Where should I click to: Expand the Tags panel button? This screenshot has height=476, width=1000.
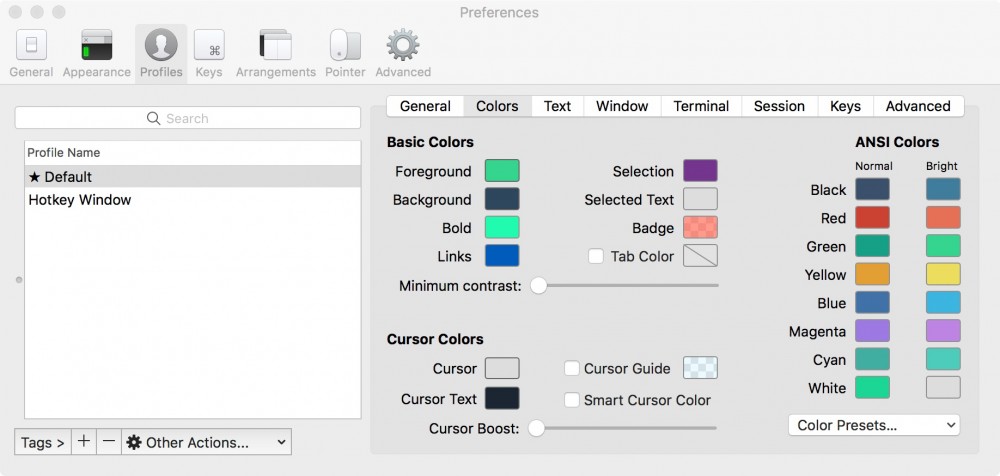[43, 442]
